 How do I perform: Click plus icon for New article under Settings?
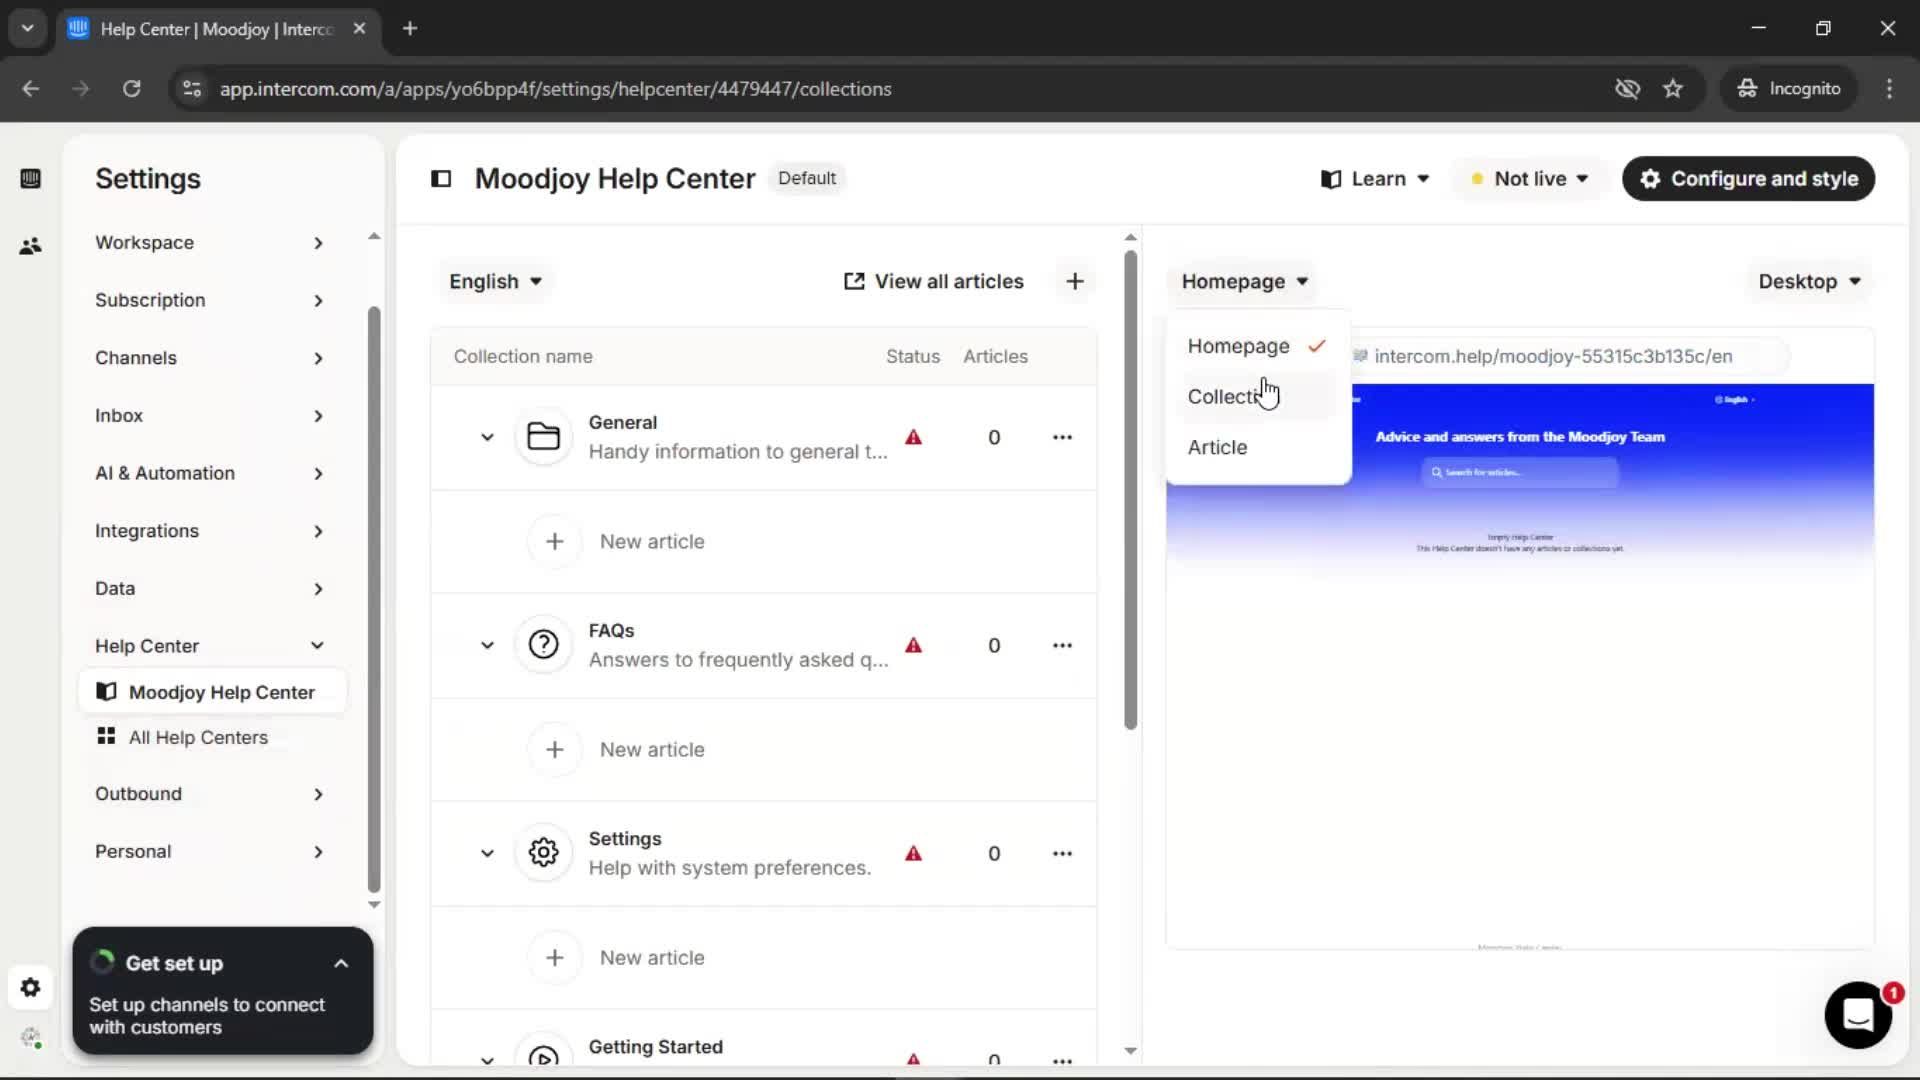(555, 957)
